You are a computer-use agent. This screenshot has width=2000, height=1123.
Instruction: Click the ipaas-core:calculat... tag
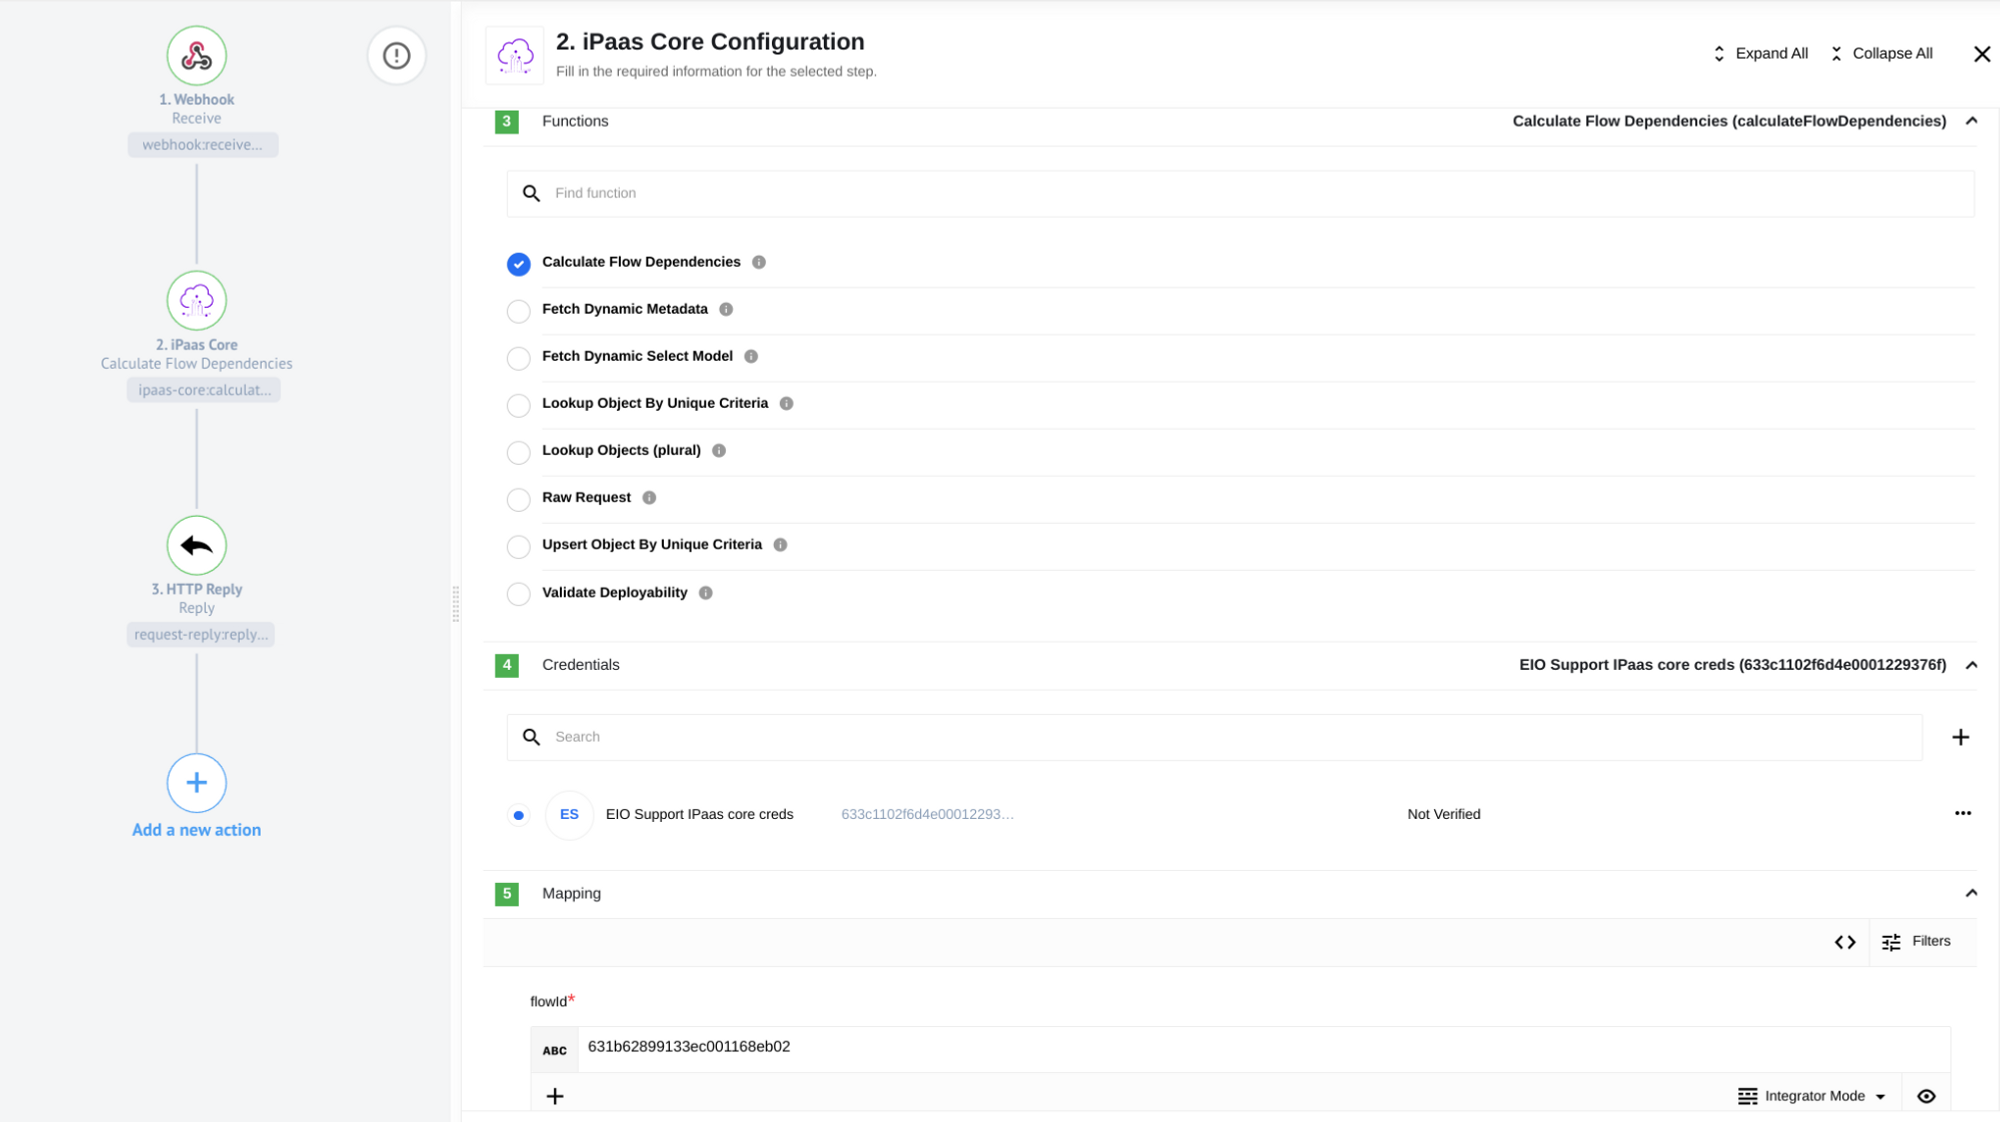(204, 390)
